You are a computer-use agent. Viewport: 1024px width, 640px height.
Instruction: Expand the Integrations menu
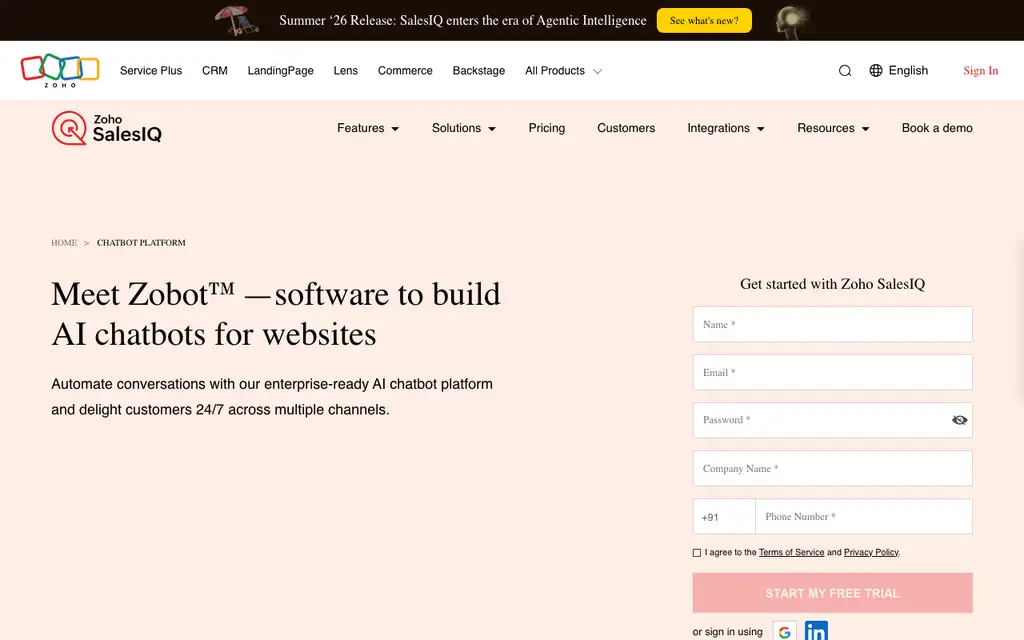click(726, 128)
